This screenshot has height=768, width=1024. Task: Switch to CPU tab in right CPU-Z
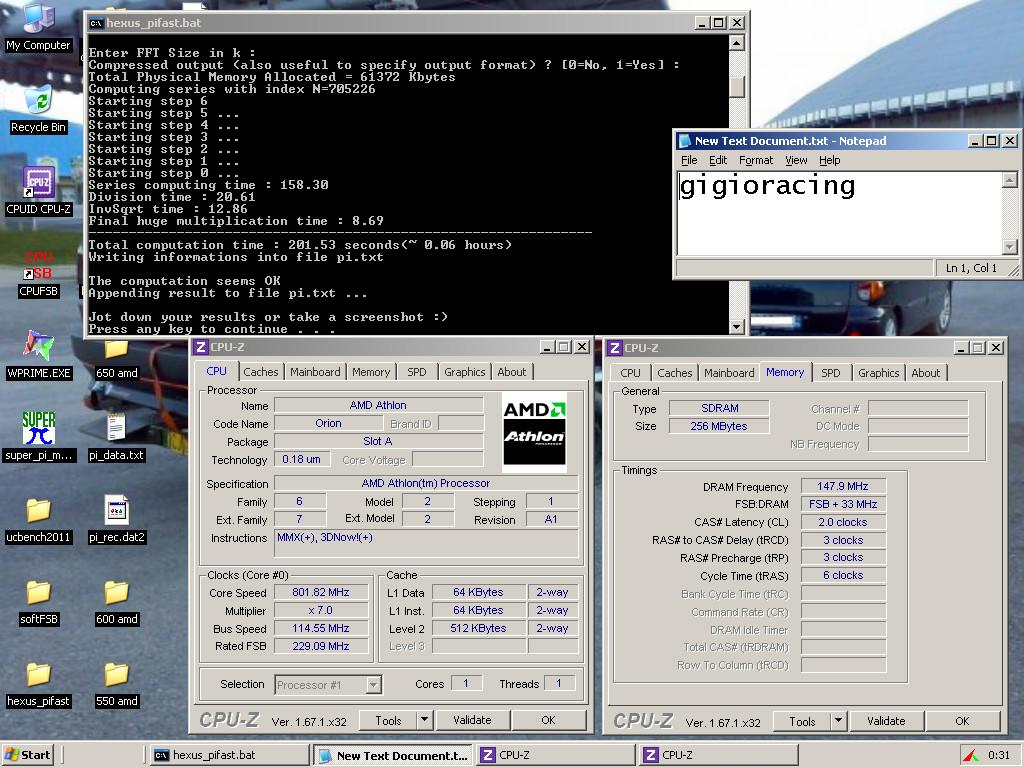630,373
